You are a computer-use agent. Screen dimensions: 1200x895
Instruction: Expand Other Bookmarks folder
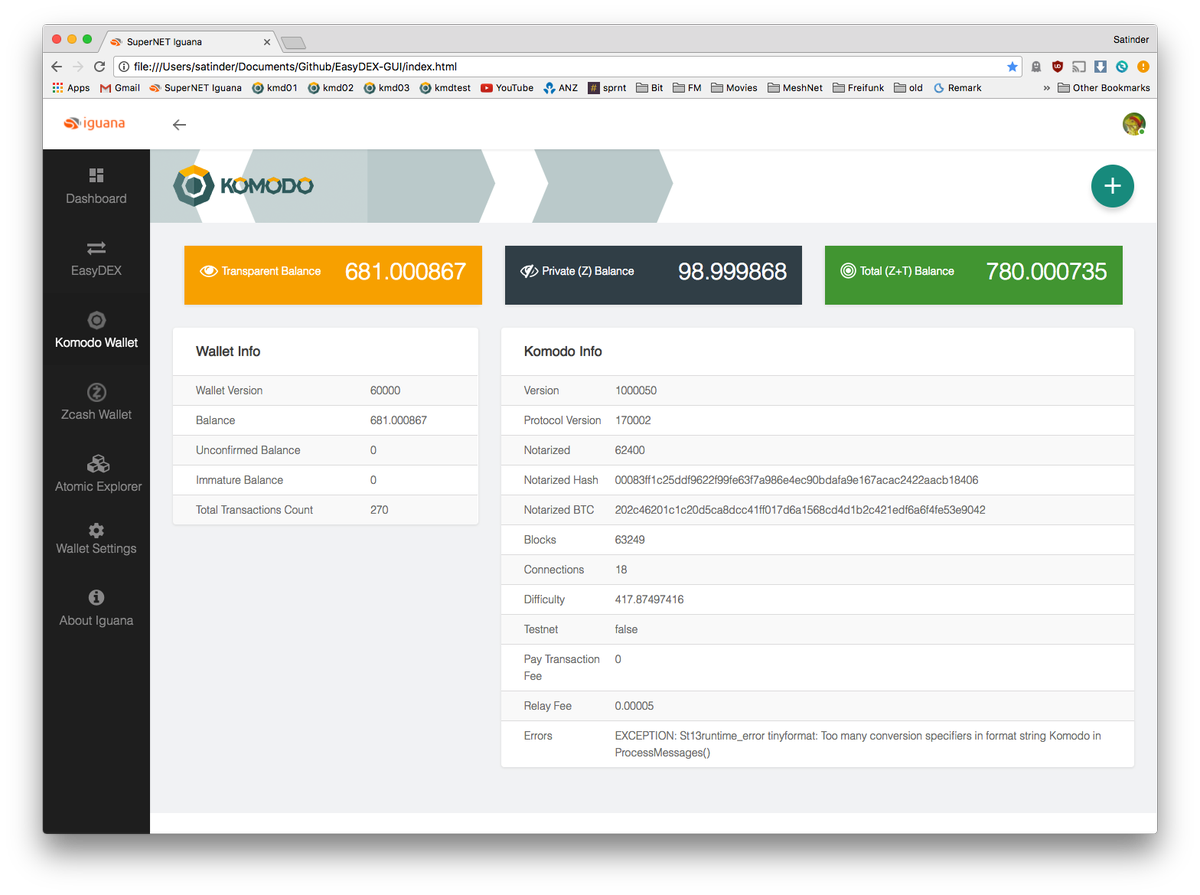pos(1103,88)
